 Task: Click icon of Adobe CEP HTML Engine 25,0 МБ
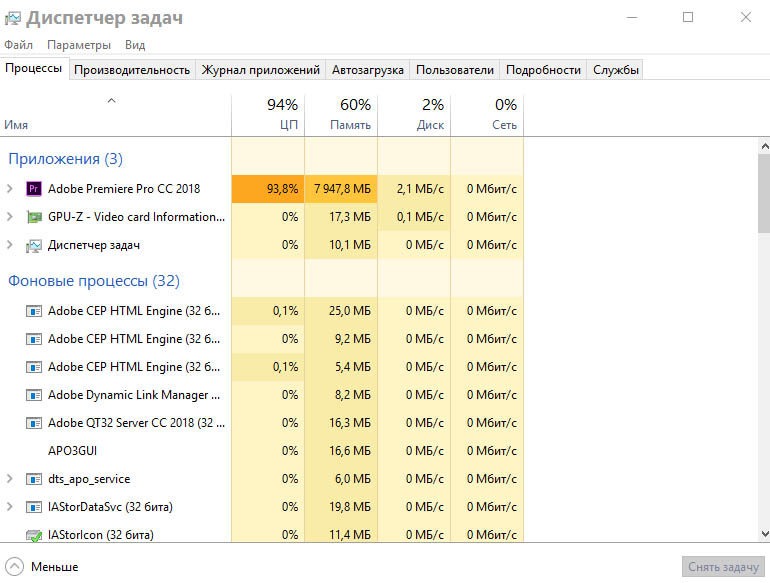pos(33,311)
